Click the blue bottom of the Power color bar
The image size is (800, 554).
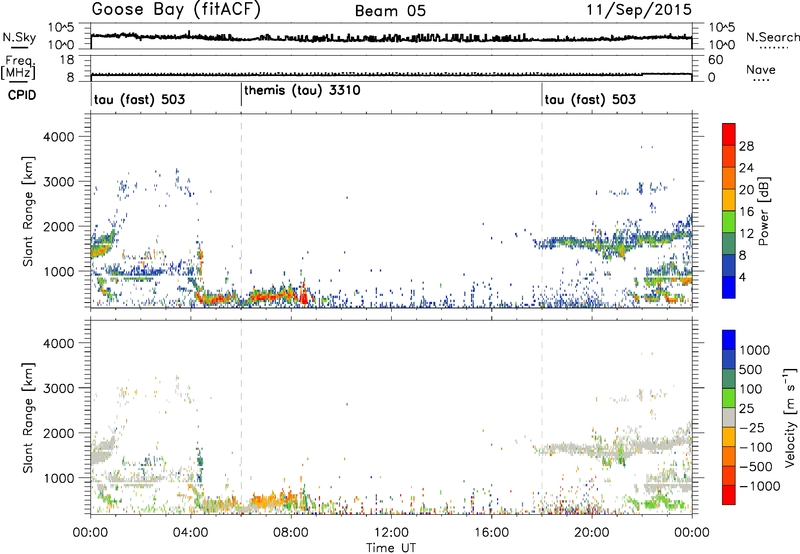729,288
